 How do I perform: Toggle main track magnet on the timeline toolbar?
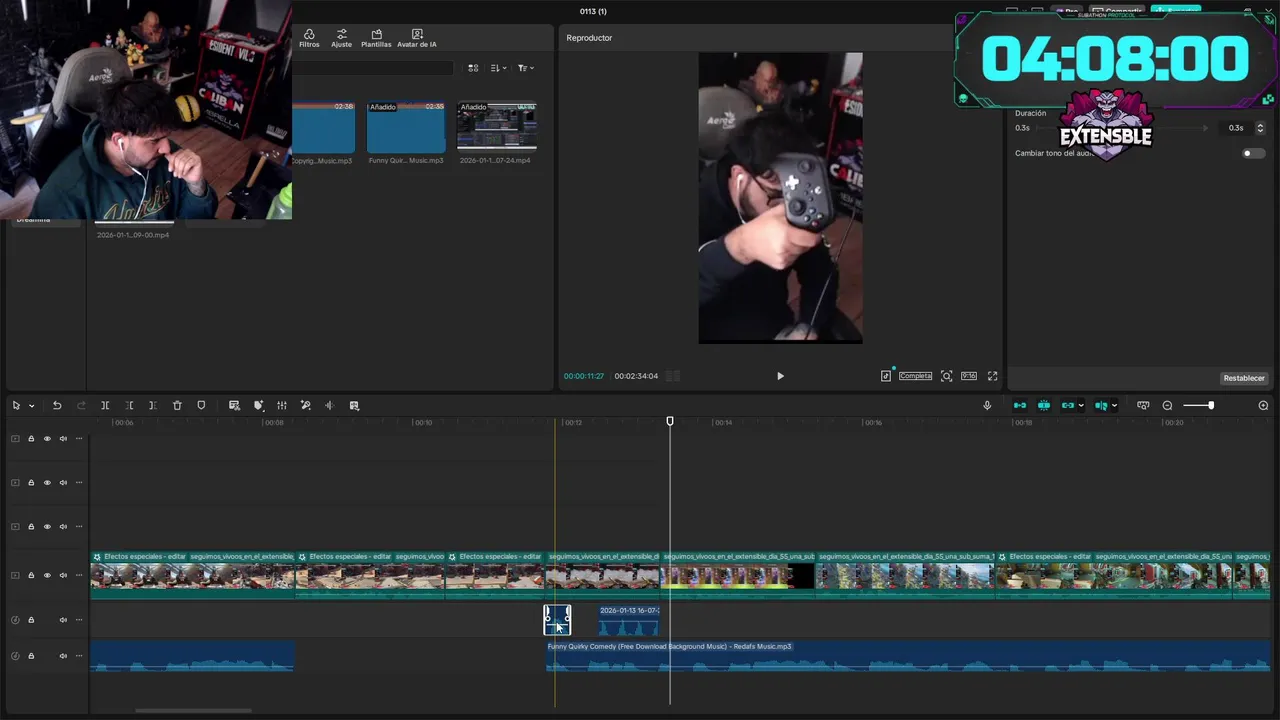(x=1019, y=405)
